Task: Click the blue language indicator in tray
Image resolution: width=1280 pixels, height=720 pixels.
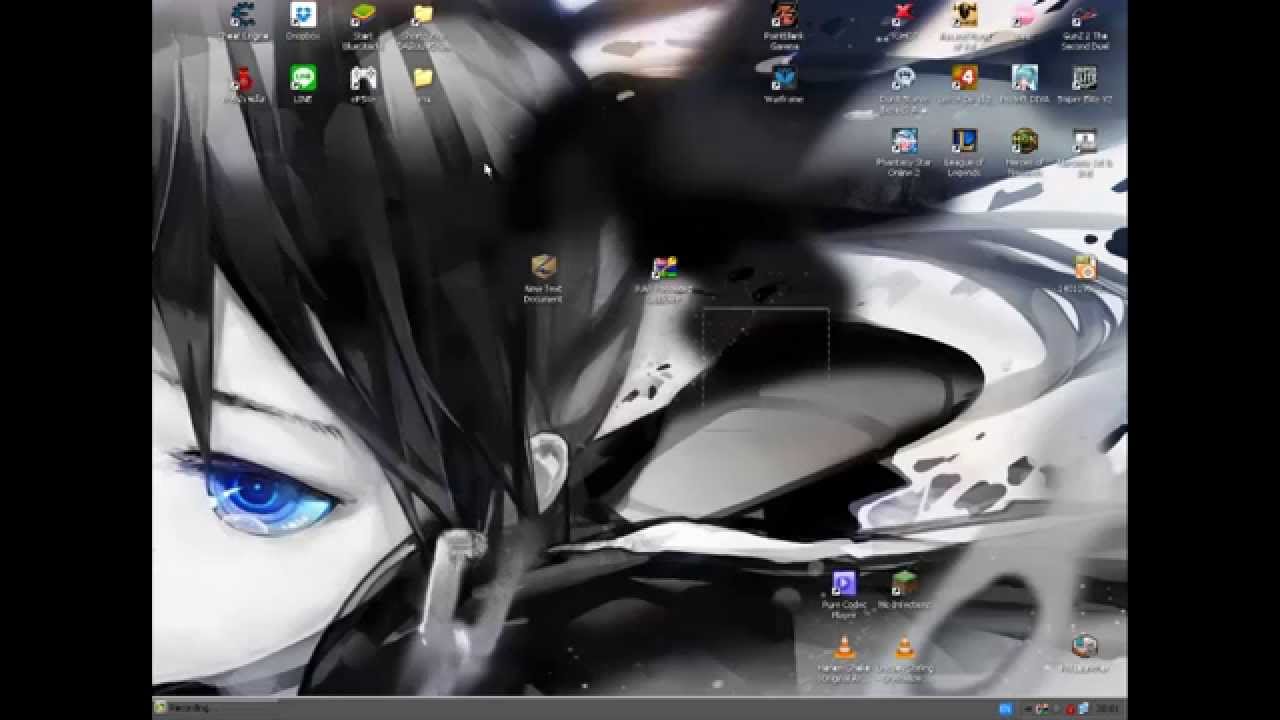Action: tap(1005, 708)
